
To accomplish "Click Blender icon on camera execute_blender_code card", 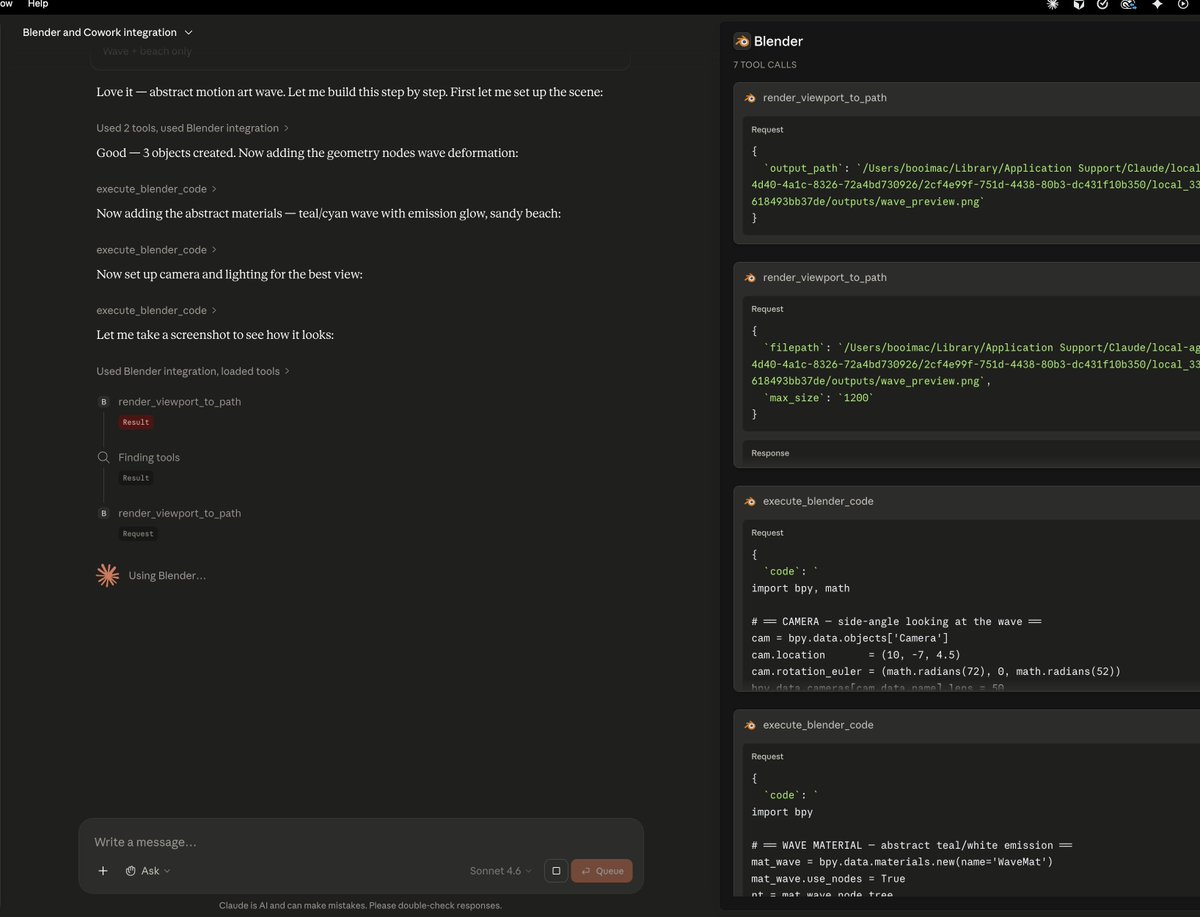I will click(x=750, y=501).
